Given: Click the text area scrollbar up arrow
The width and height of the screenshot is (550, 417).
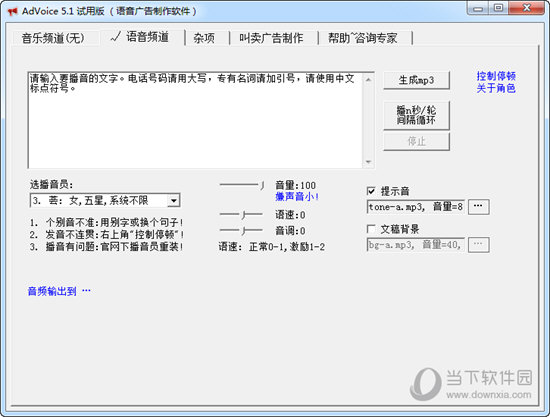Looking at the screenshot, I should pyautogui.click(x=368, y=79).
